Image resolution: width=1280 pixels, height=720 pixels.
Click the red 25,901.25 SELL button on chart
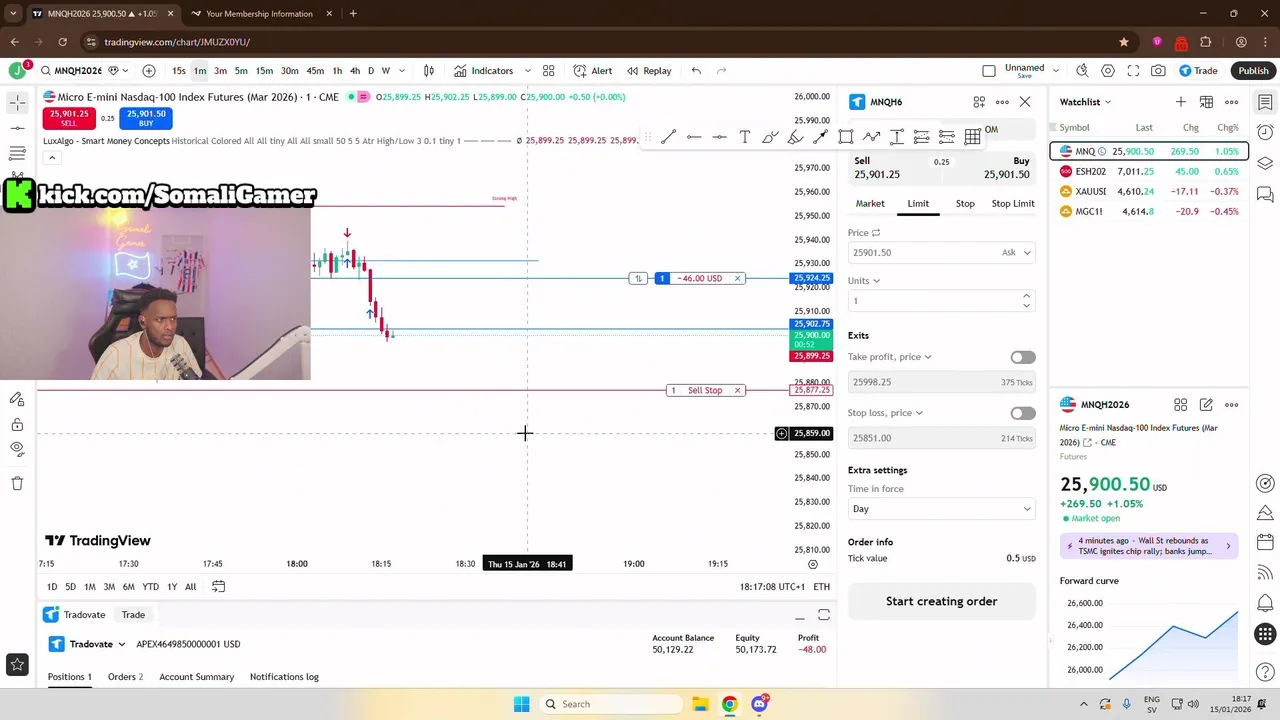click(69, 118)
